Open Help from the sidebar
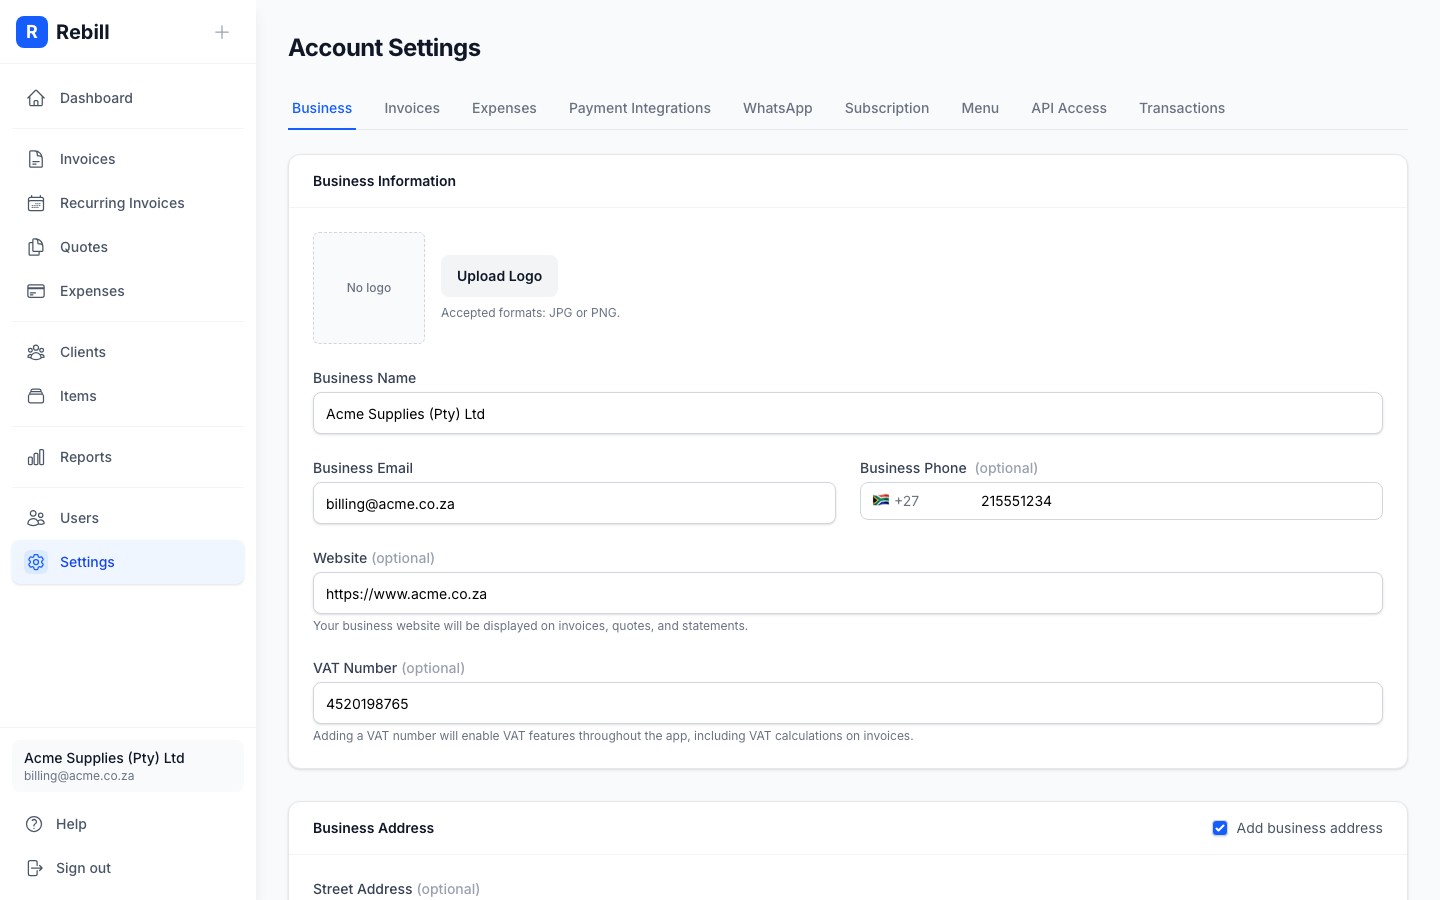The height and width of the screenshot is (900, 1440). click(x=70, y=824)
